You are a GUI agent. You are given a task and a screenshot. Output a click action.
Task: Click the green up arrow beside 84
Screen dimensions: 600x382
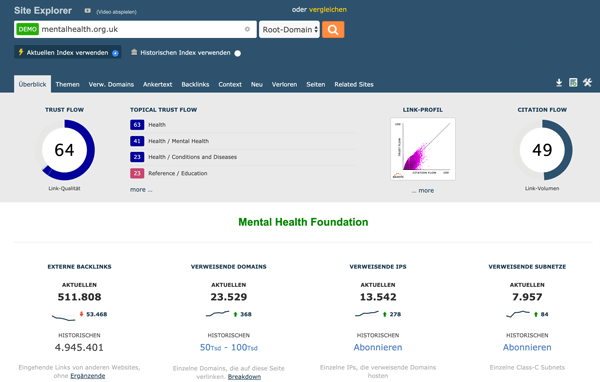(536, 314)
